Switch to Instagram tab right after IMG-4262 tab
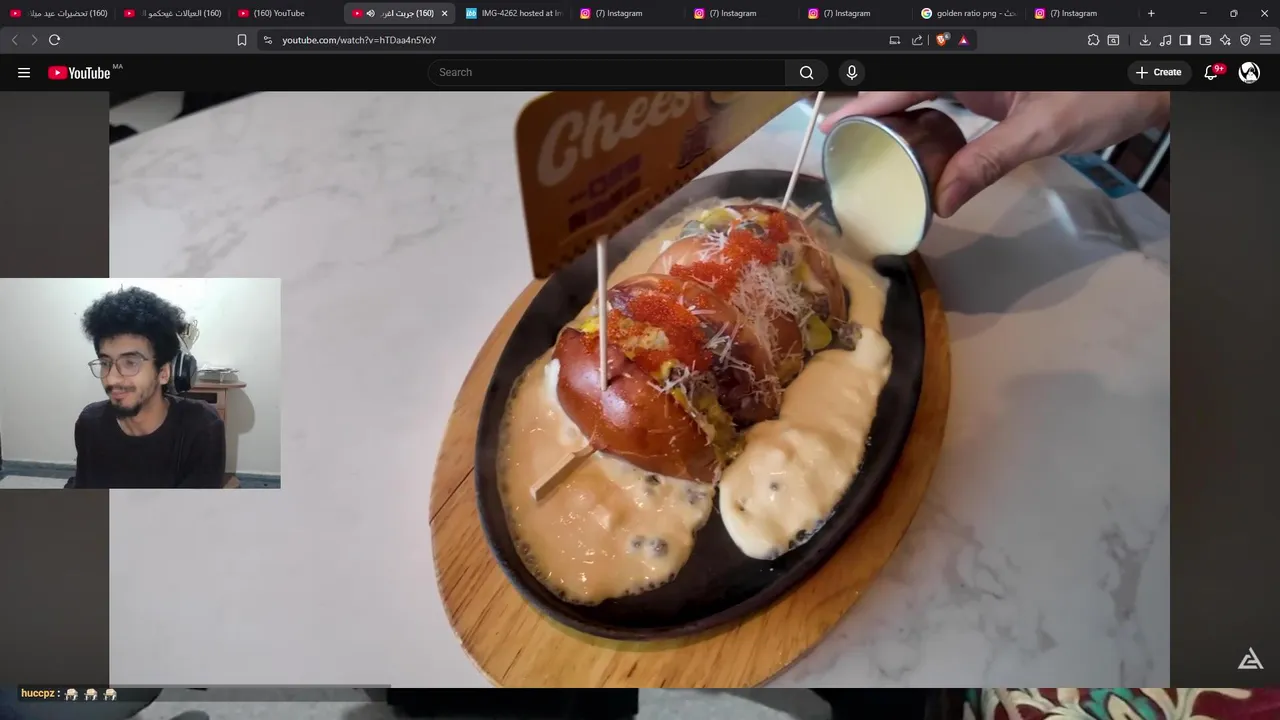Screen dimensions: 1280x720 pos(628,13)
